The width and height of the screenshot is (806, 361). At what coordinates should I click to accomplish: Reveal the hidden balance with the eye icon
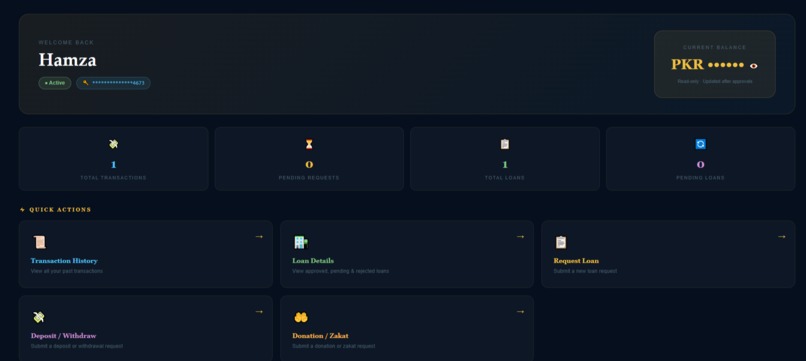(x=754, y=66)
